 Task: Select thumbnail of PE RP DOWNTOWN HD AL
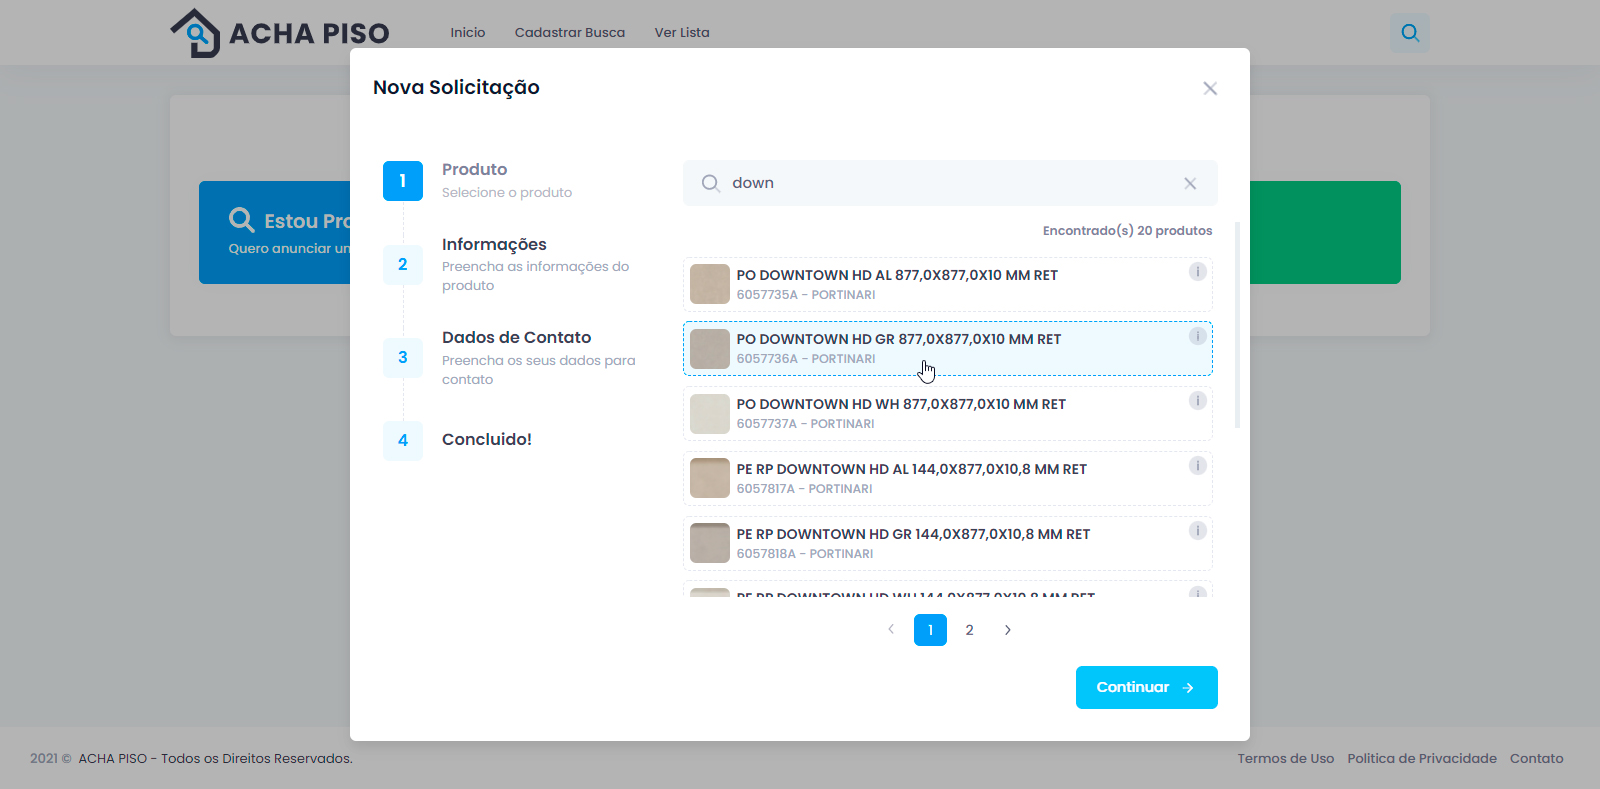coord(710,478)
